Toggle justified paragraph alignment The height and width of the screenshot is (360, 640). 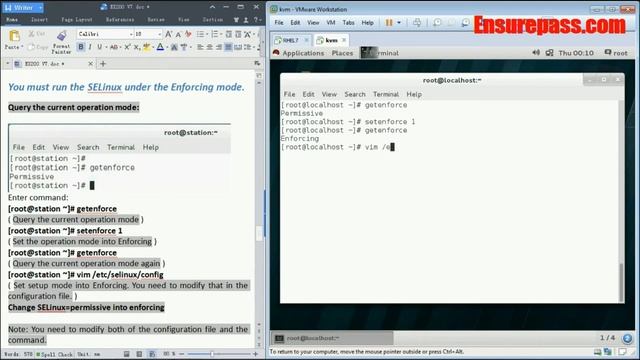tap(228, 47)
